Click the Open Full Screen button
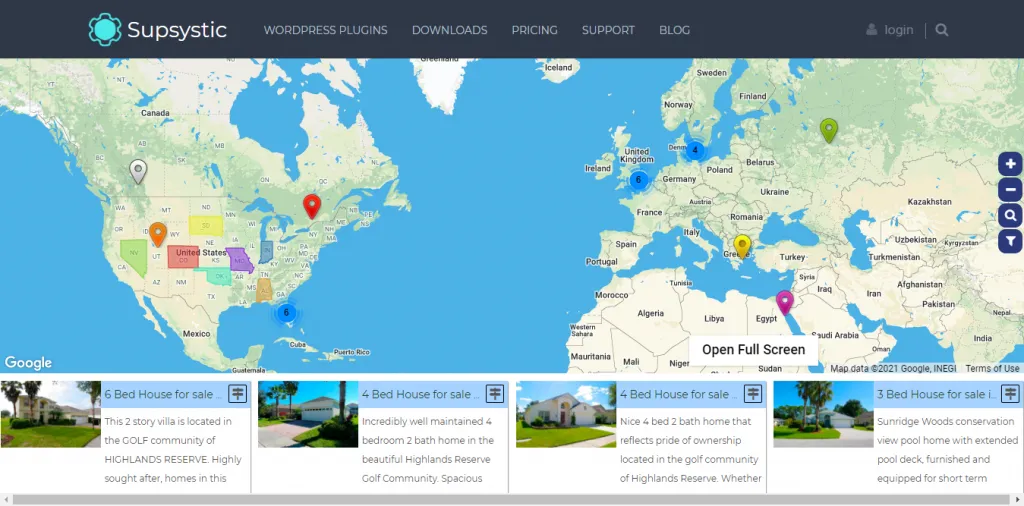This screenshot has width=1024, height=506. coord(753,349)
